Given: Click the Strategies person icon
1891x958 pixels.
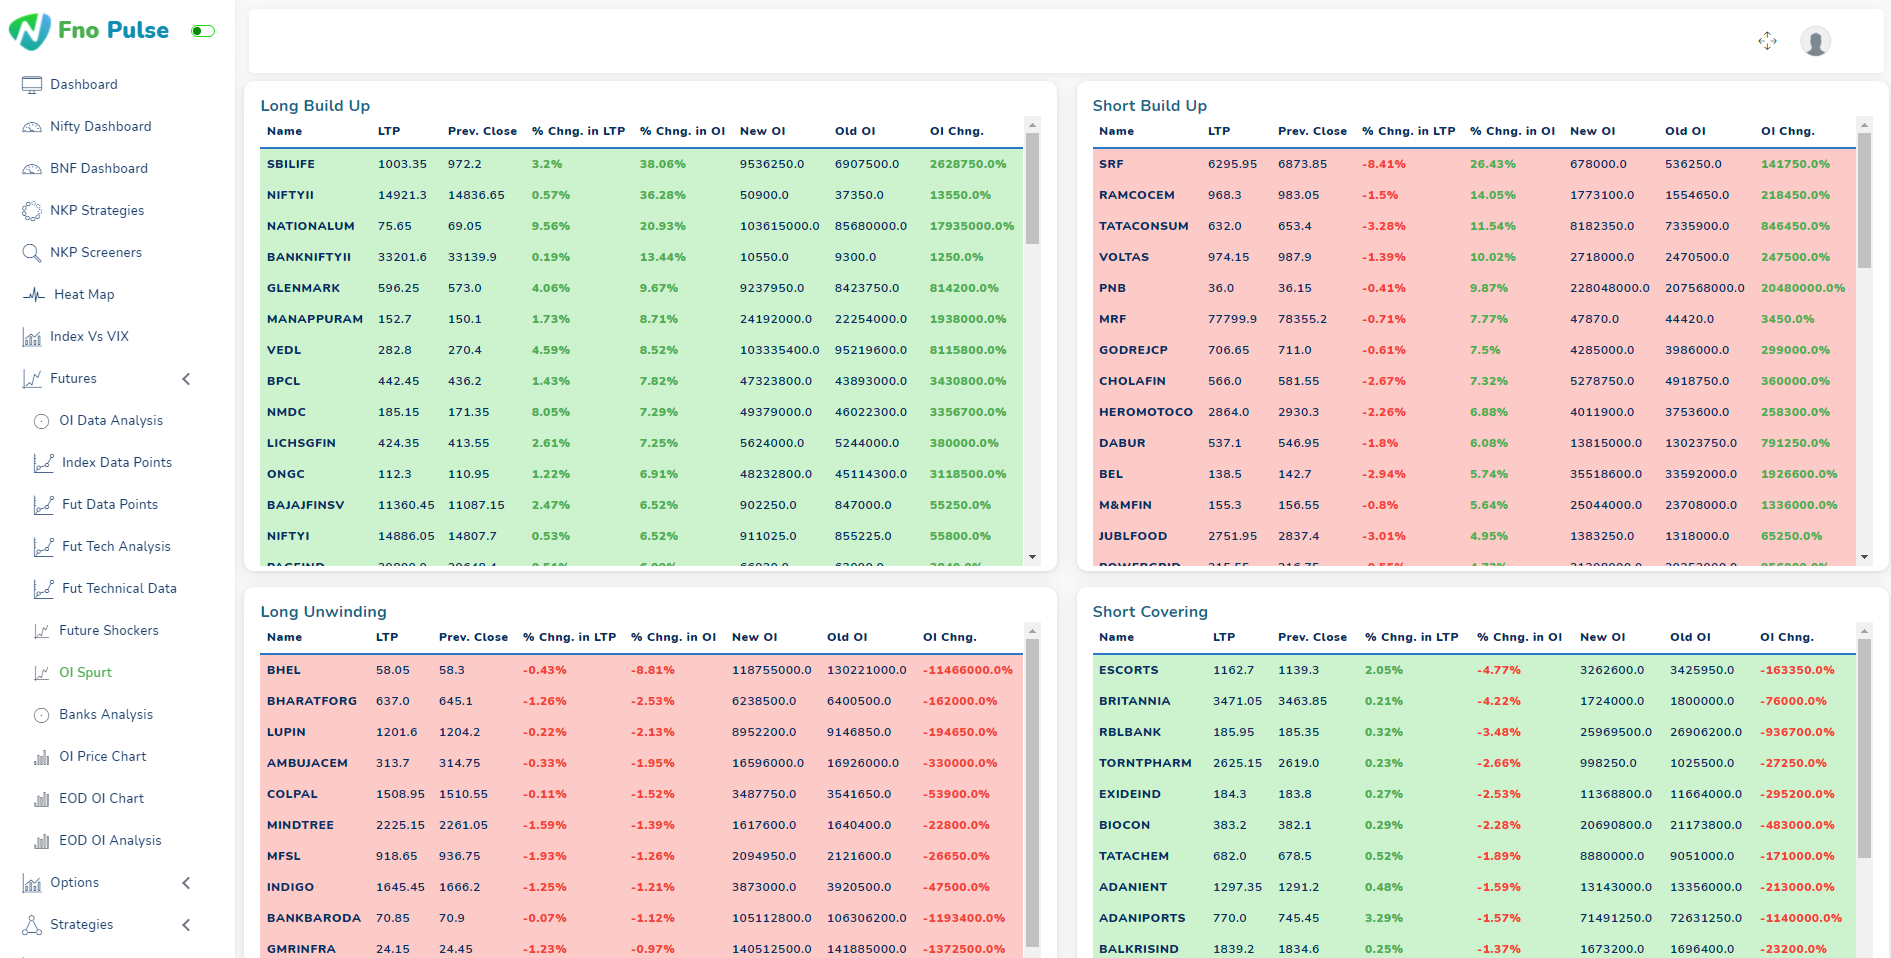Looking at the screenshot, I should (32, 925).
